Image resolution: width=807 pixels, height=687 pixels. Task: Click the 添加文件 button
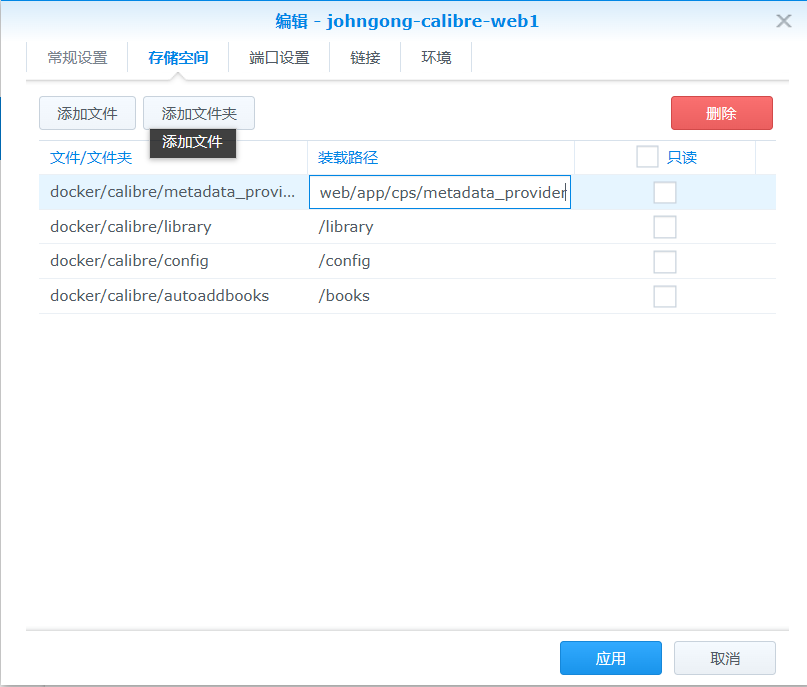click(87, 113)
